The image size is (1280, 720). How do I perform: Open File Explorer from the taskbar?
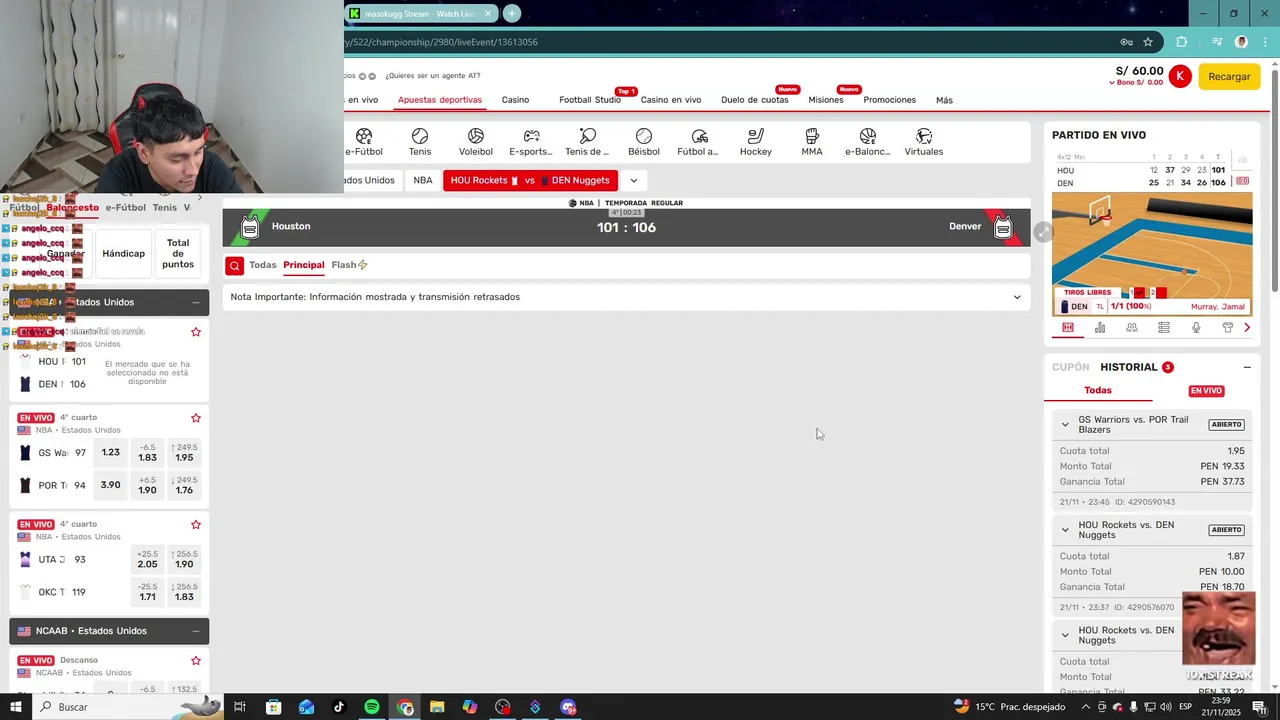tap(437, 707)
